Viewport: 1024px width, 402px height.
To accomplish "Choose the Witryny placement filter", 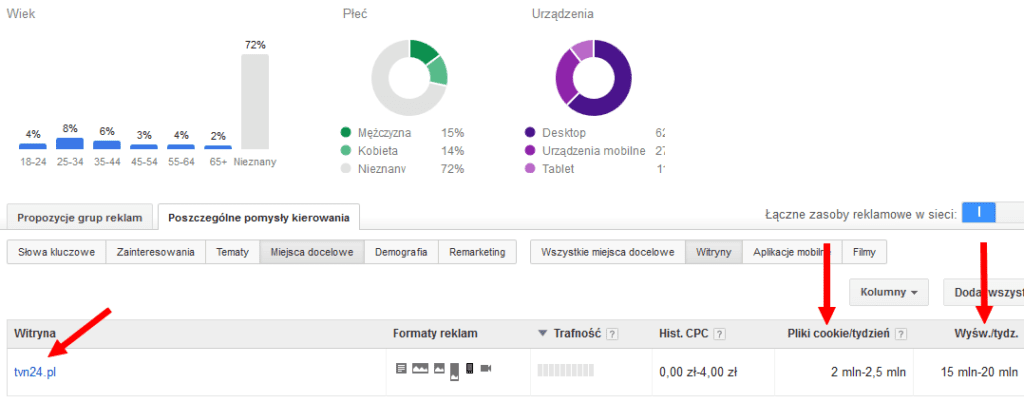I will coord(714,252).
